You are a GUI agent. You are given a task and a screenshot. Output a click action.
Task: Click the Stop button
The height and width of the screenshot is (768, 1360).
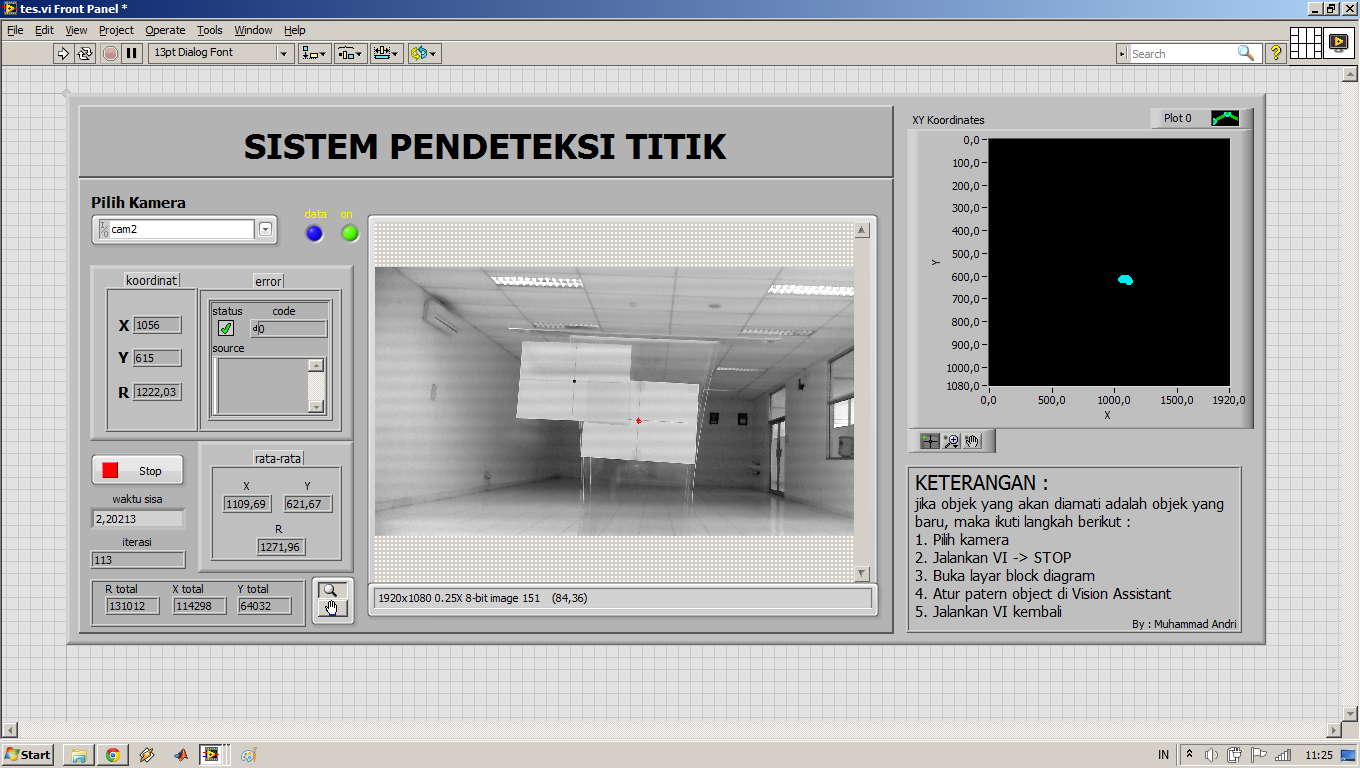point(138,470)
